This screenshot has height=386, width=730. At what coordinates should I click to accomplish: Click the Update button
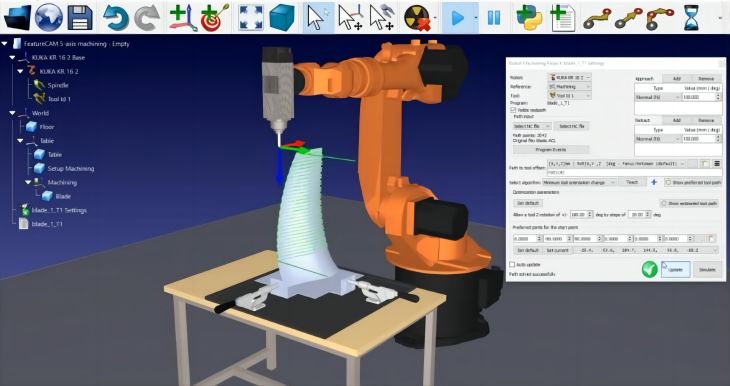[x=675, y=270]
